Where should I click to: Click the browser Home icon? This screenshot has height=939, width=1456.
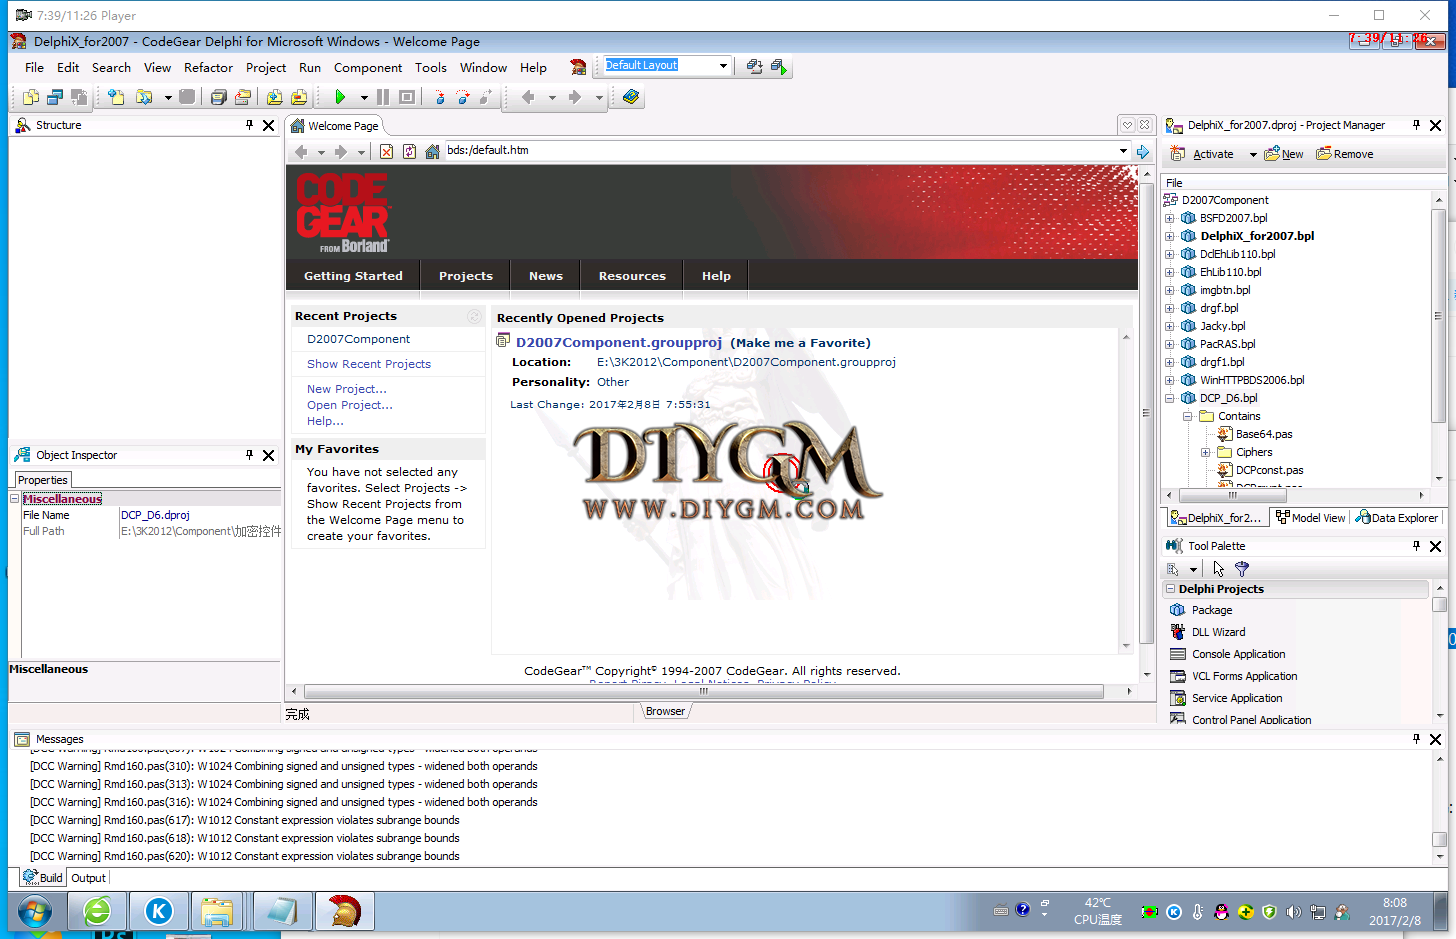(433, 152)
